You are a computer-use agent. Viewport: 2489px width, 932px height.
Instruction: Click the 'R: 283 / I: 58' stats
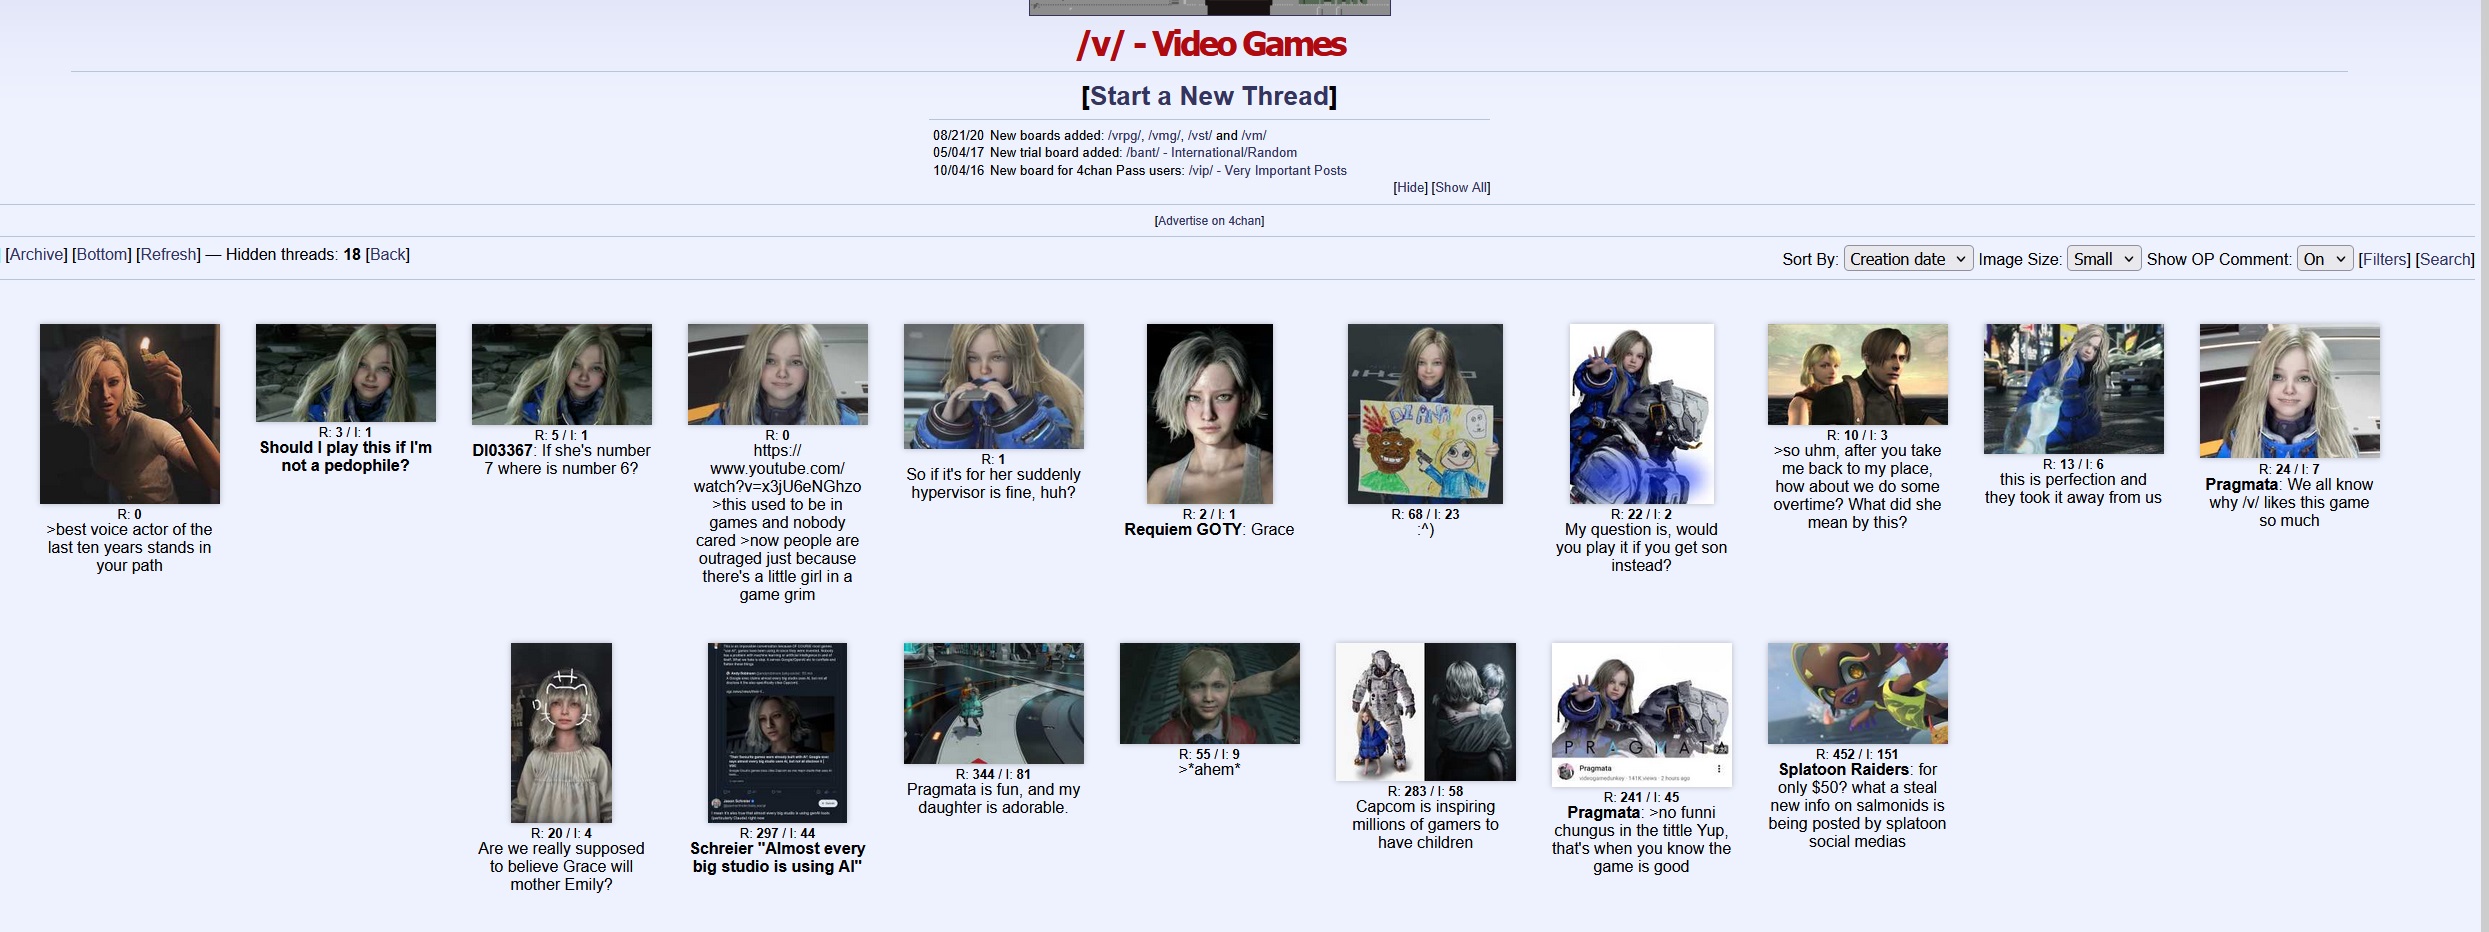pyautogui.click(x=1425, y=792)
